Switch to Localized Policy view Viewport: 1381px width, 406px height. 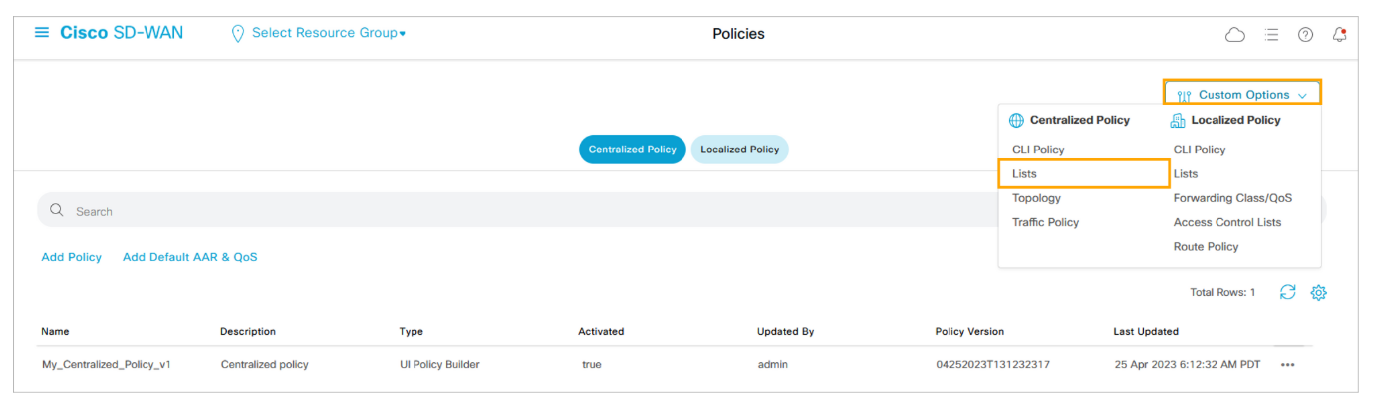click(739, 150)
